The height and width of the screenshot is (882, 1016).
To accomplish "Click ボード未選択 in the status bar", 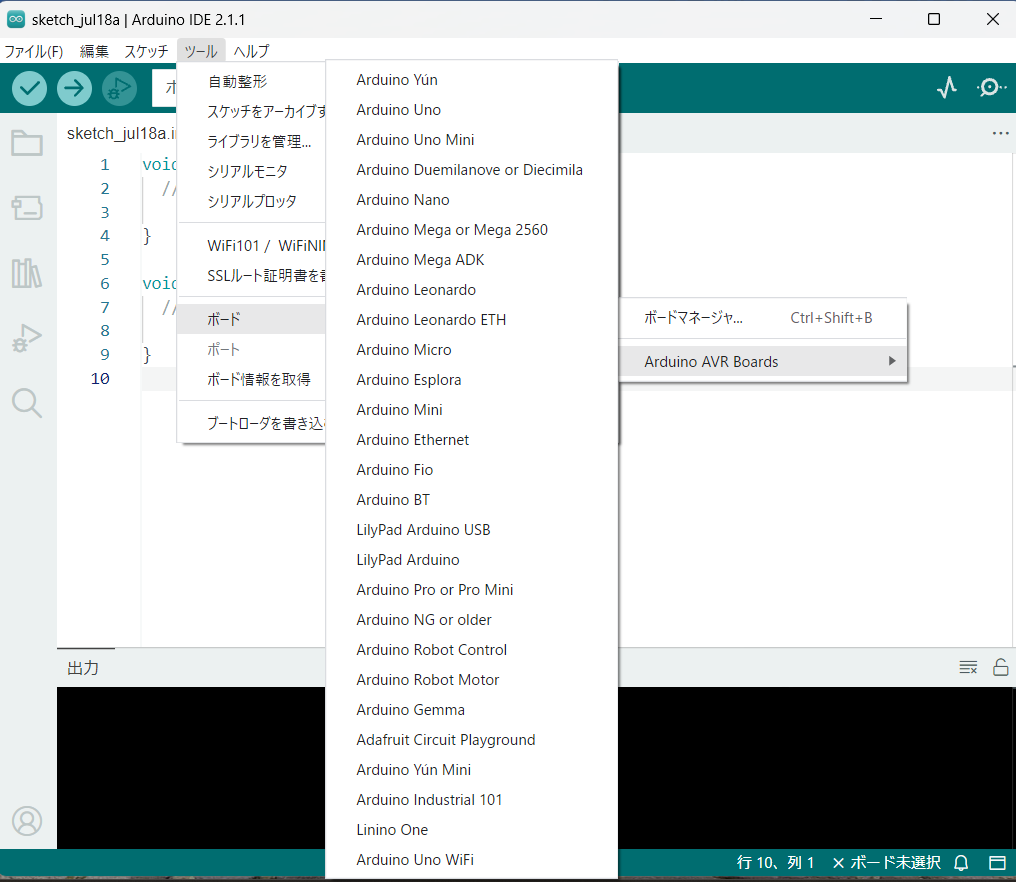I will coord(886,862).
